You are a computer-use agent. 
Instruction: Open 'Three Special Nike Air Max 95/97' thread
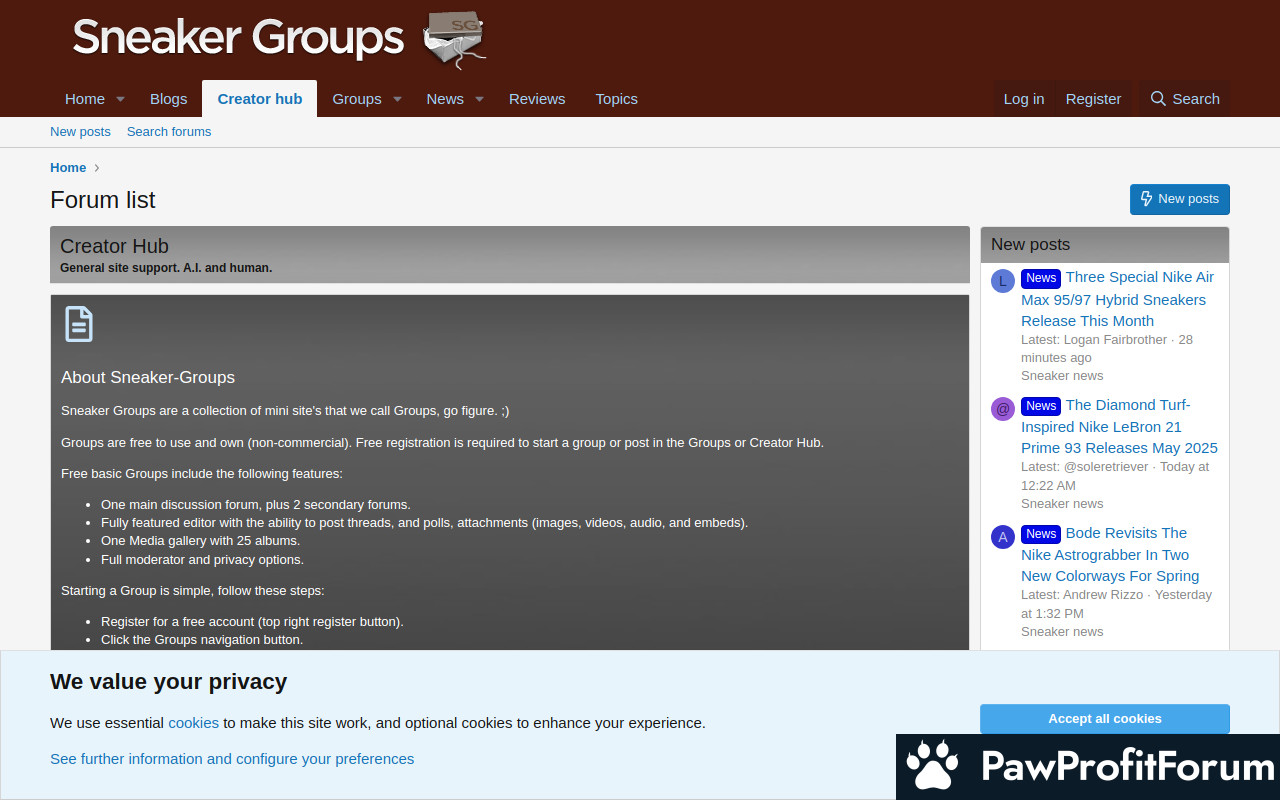coord(1118,299)
